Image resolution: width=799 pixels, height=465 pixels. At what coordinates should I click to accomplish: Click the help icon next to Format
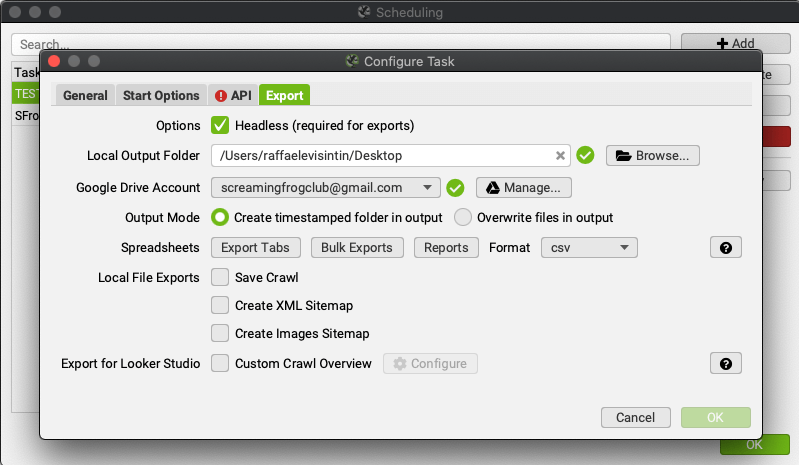(726, 248)
